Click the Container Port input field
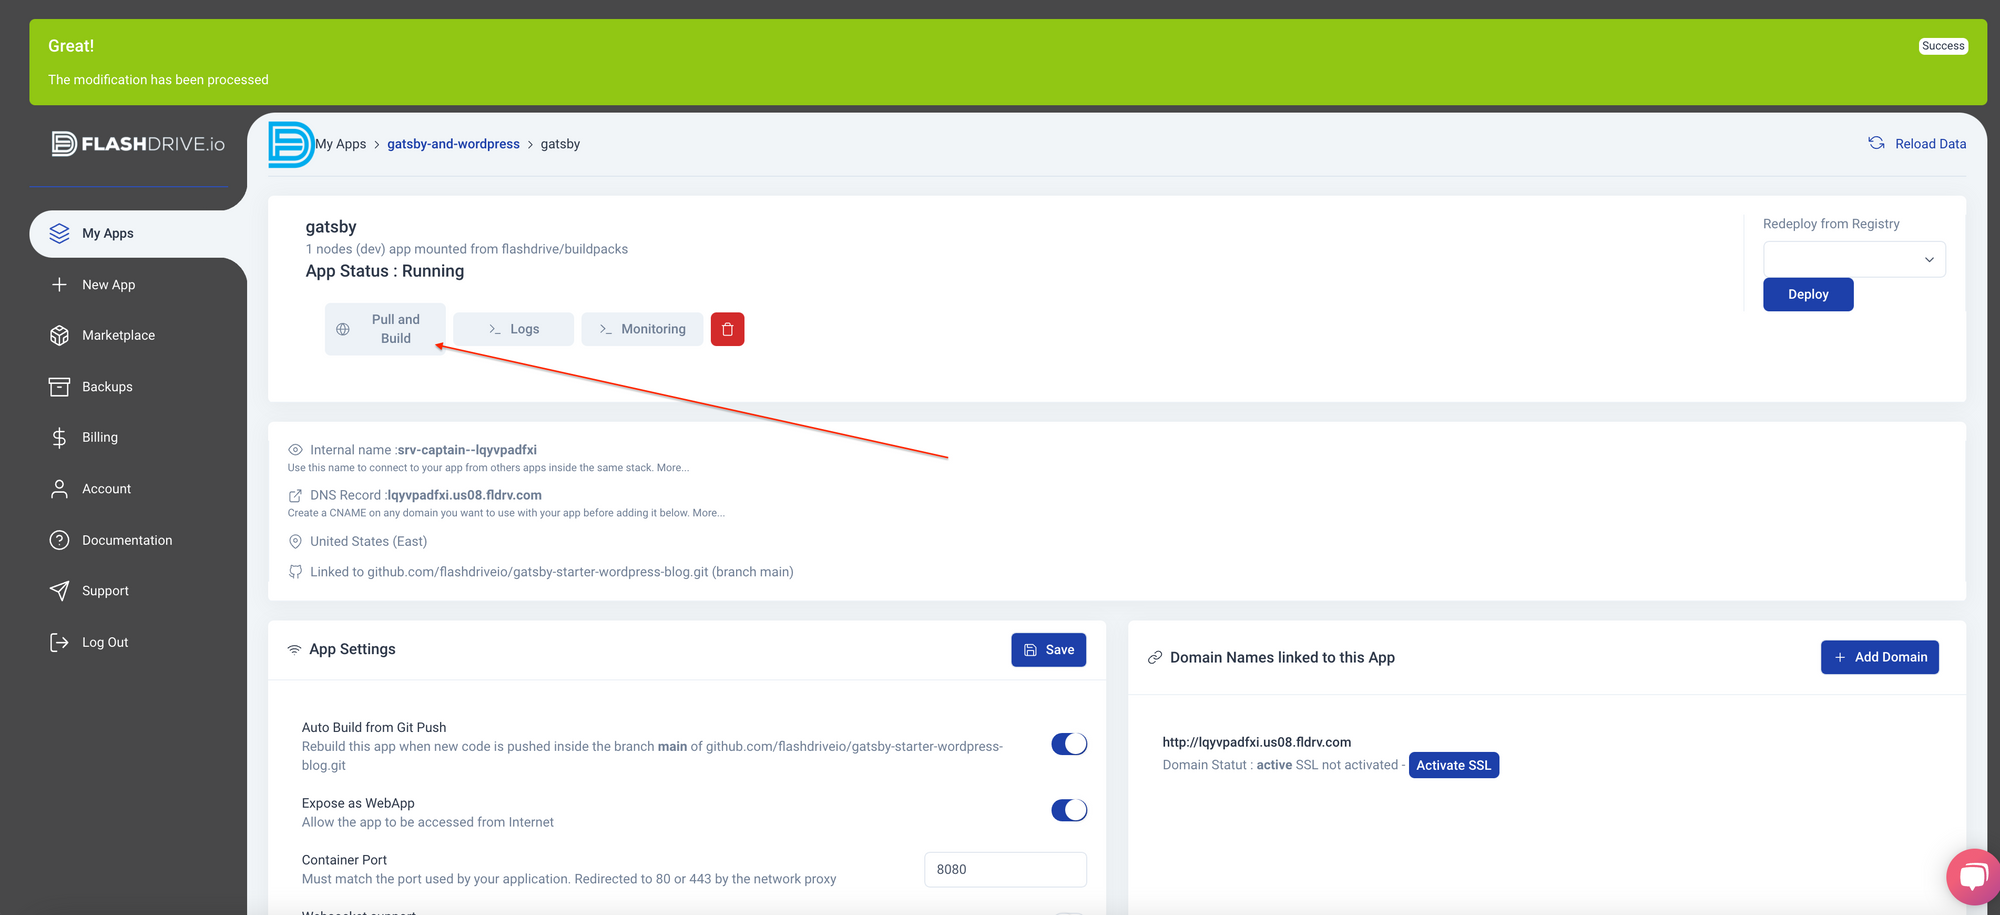The height and width of the screenshot is (915, 2000). click(x=1005, y=869)
